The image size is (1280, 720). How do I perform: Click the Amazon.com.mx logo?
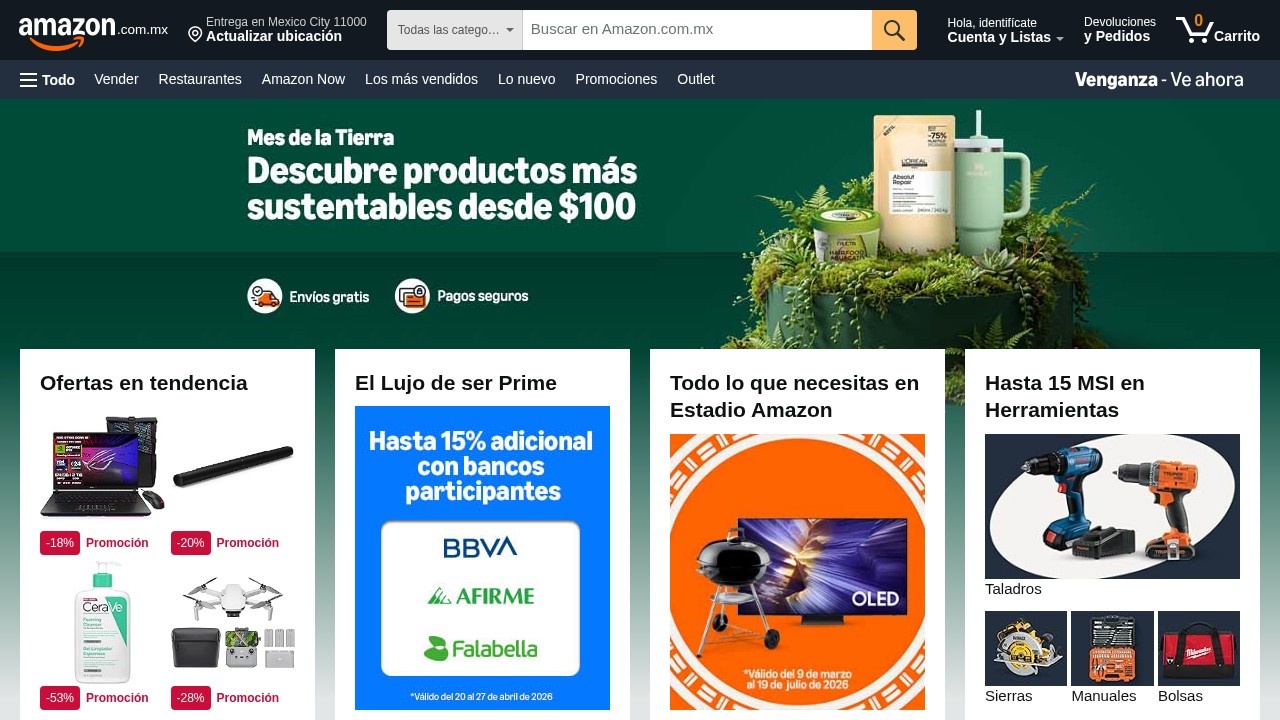point(93,31)
